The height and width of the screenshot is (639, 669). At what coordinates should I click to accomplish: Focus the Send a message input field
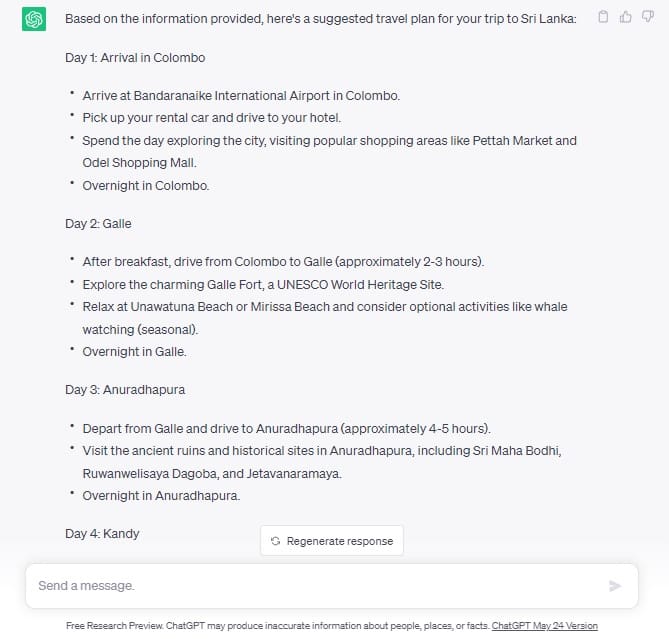pos(316,586)
